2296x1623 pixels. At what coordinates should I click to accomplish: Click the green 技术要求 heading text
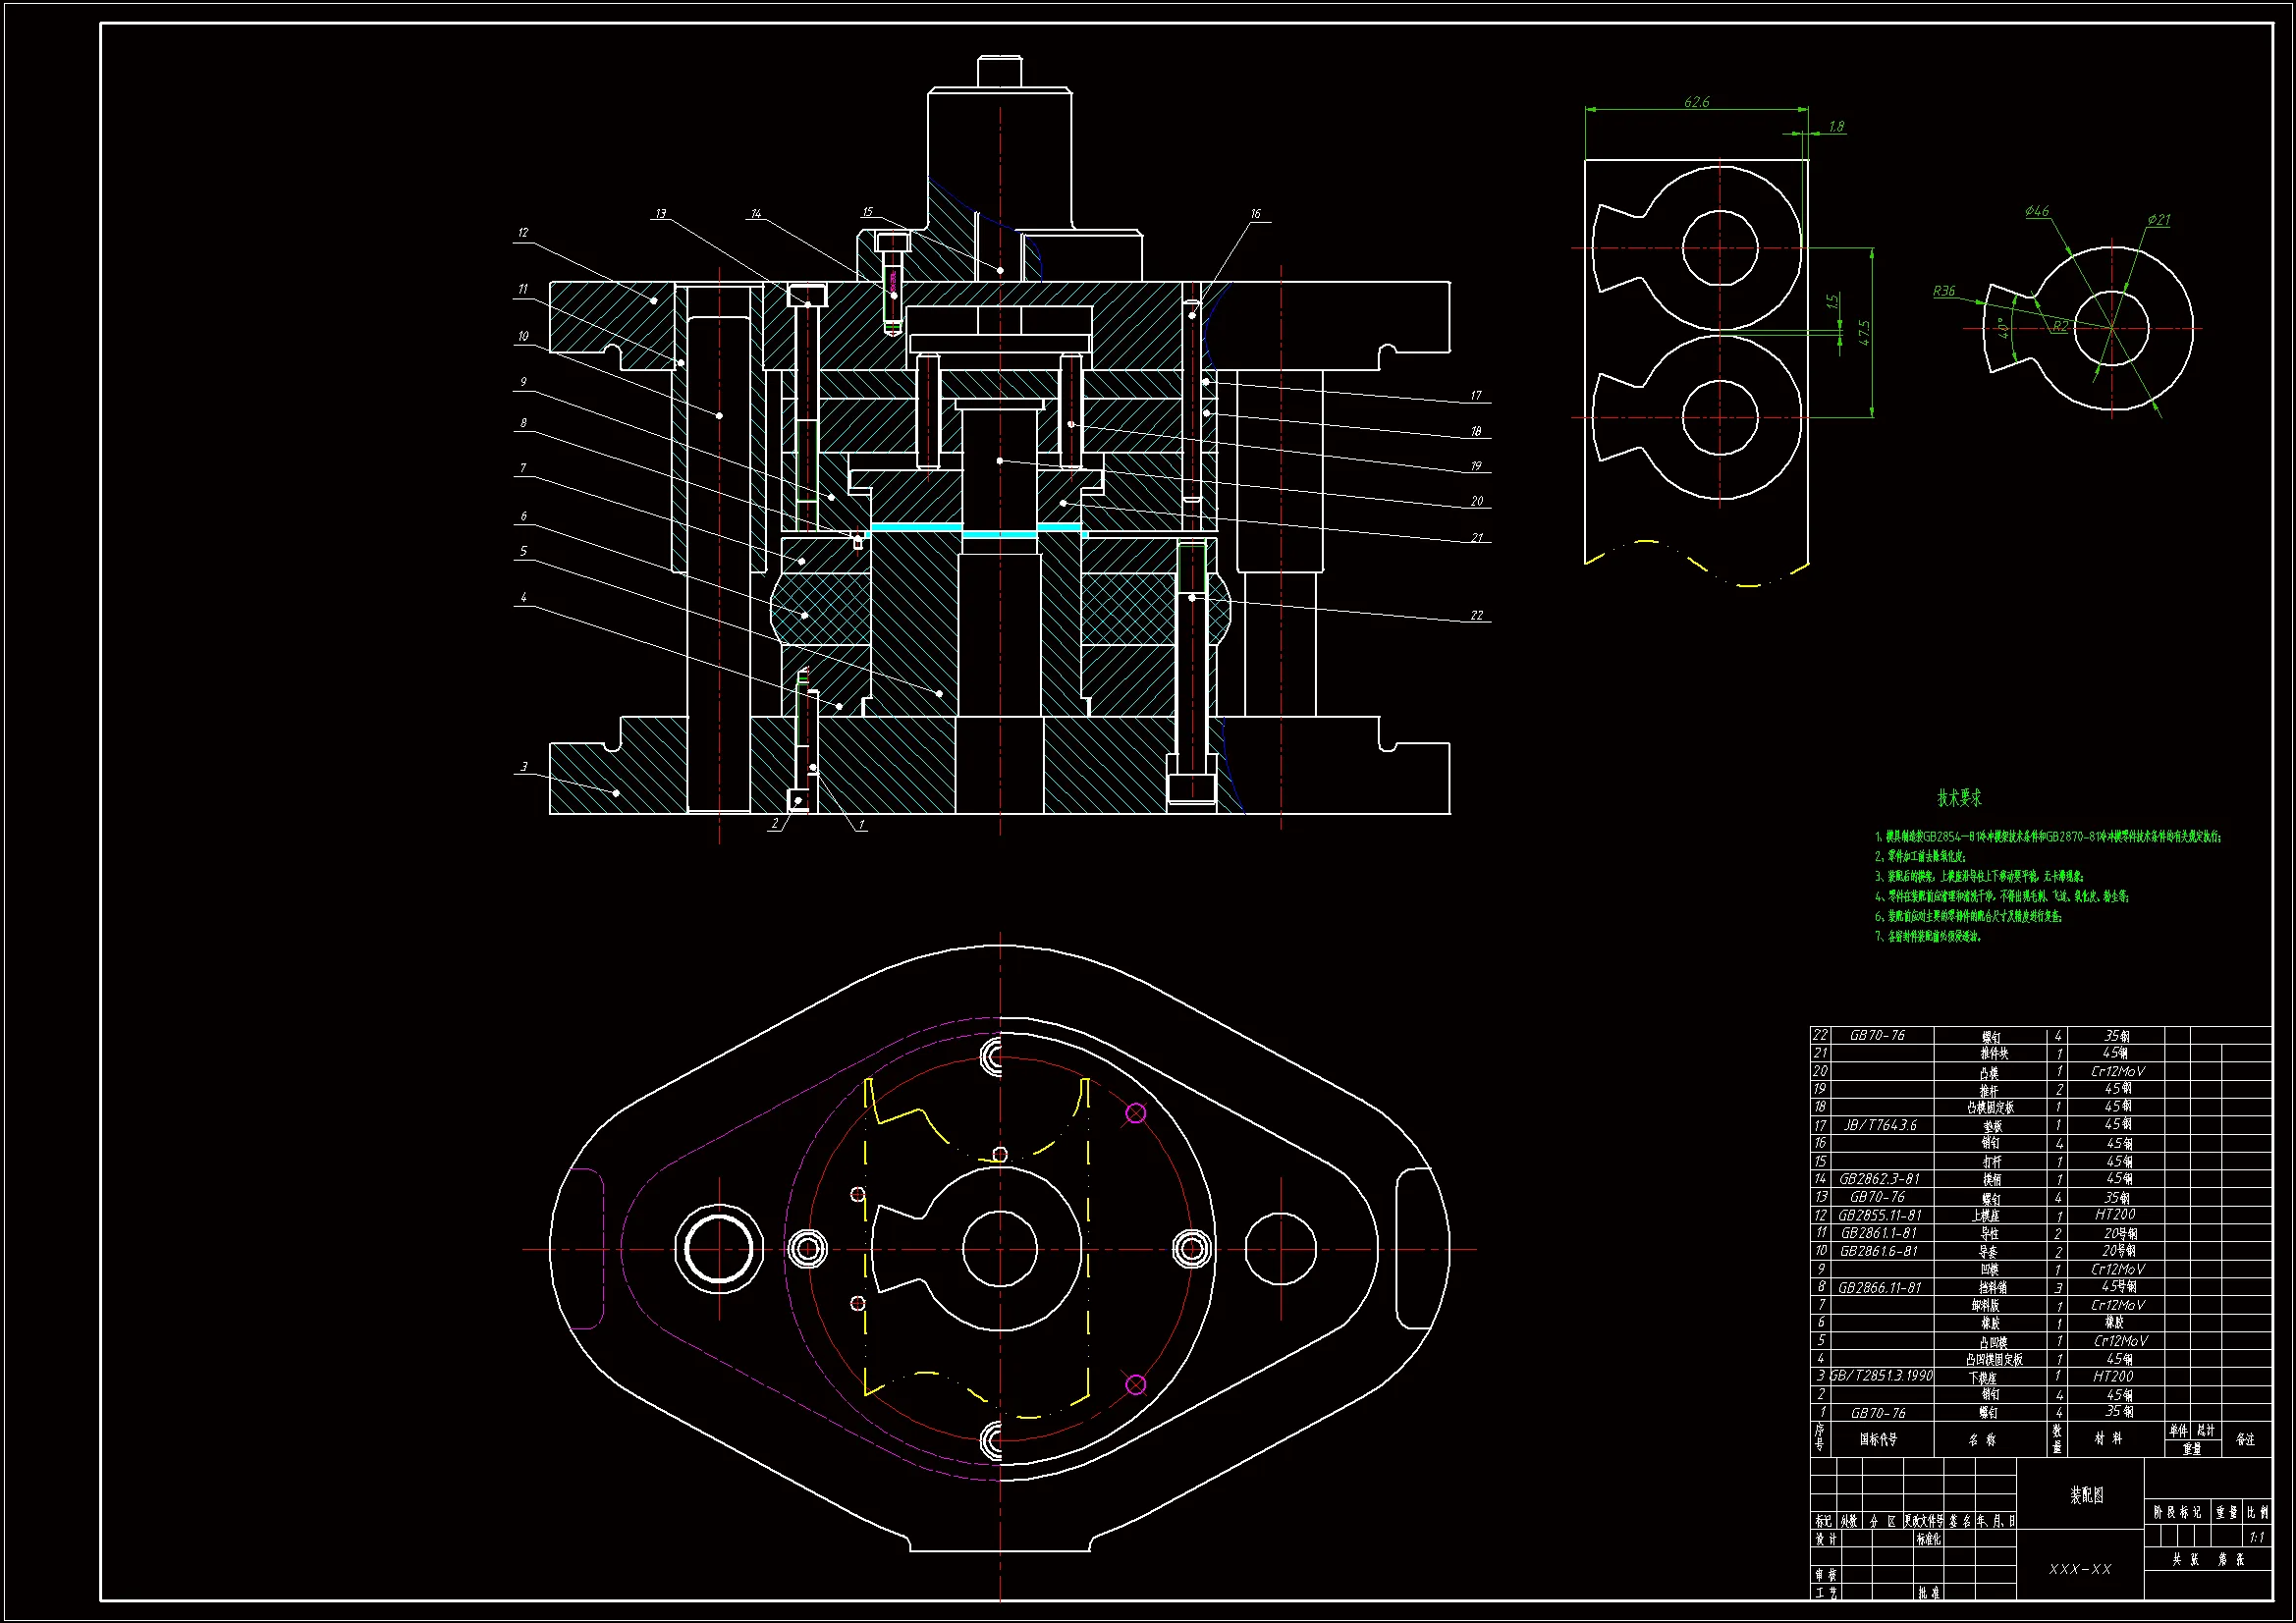(x=1958, y=798)
